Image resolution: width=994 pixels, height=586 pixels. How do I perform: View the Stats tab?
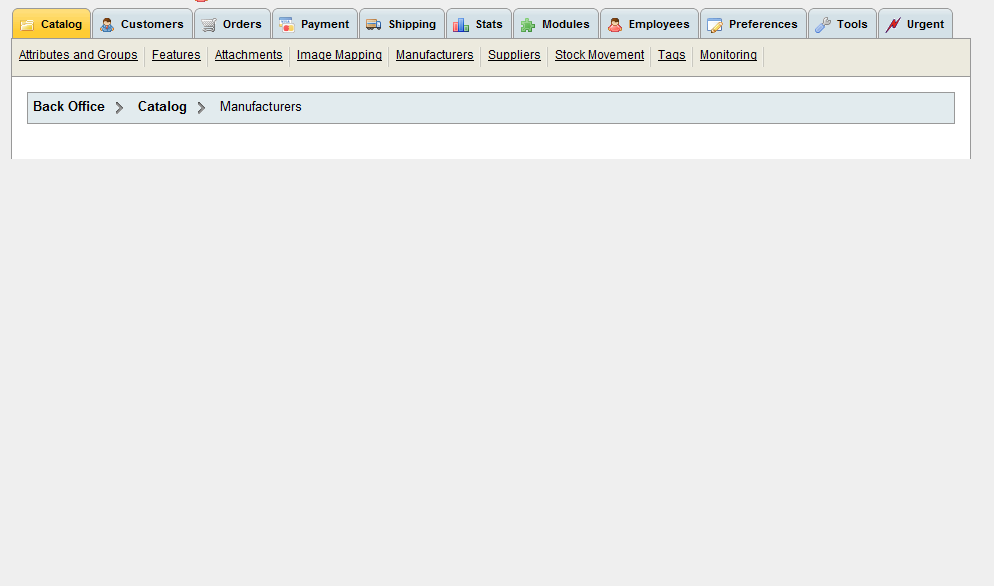479,23
